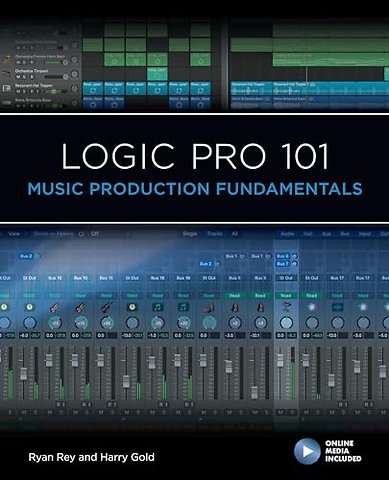Open the Bus 7 send slot menu
Screen dimensions: 389x480
point(283,264)
